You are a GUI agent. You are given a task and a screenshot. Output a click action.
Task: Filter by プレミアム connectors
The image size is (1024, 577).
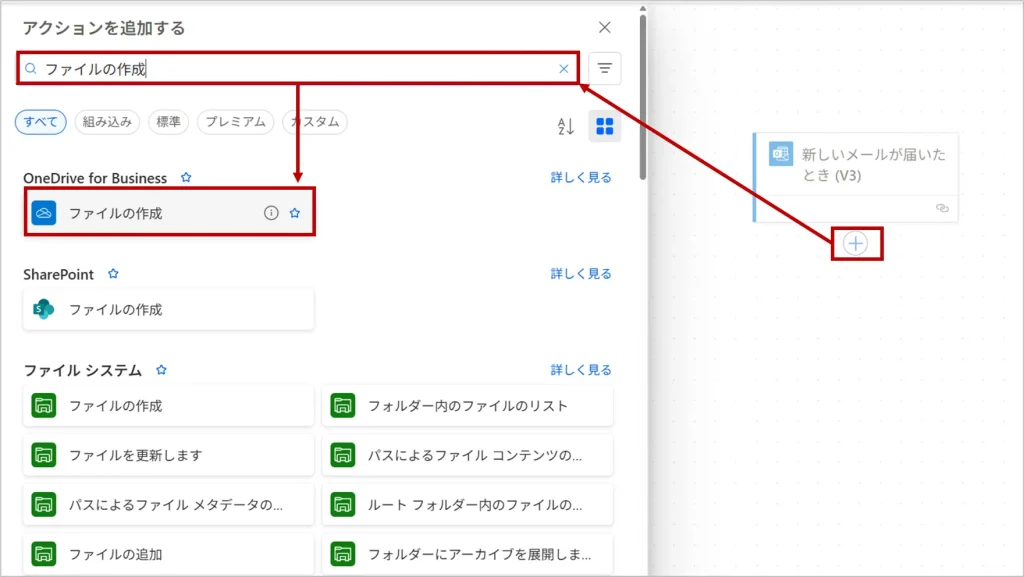[235, 122]
